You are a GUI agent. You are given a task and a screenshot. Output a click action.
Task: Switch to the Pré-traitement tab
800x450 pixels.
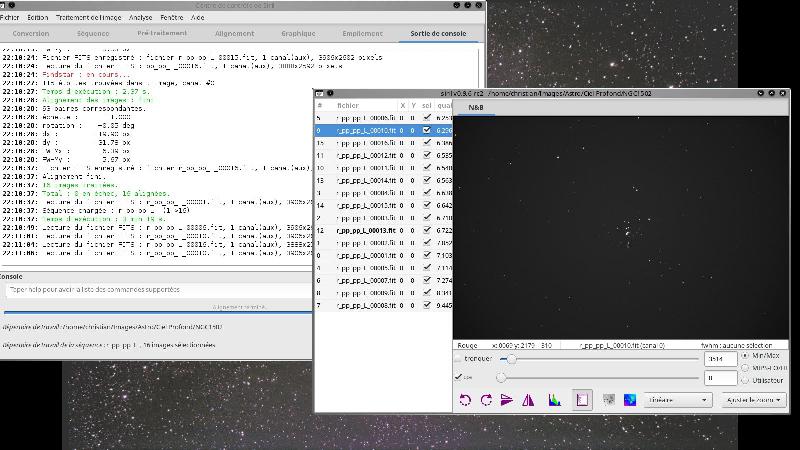162,33
